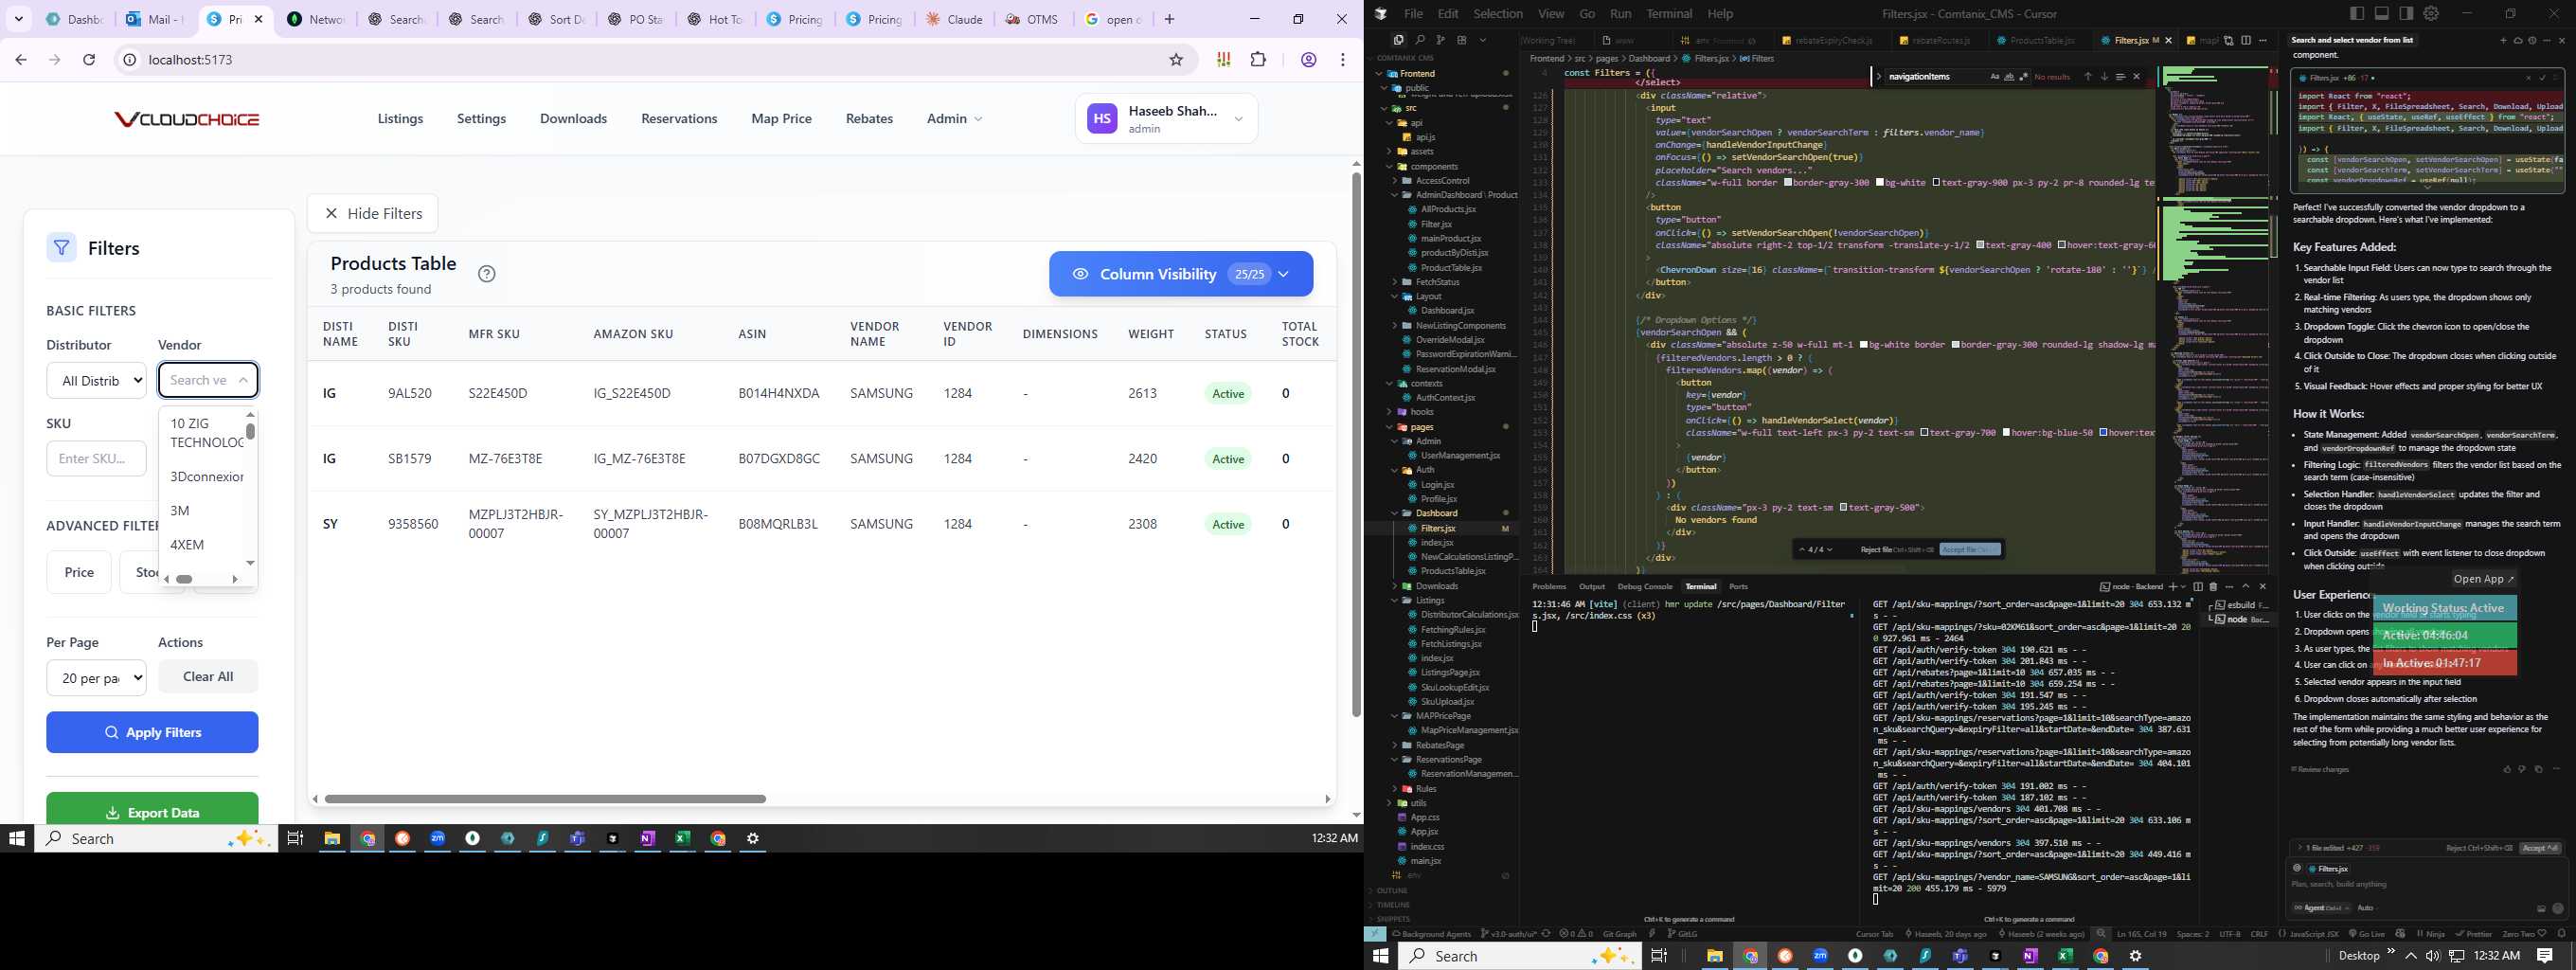Open Cursor settings gear in the title bar
Screen dimensions: 2576x970
click(x=2431, y=13)
